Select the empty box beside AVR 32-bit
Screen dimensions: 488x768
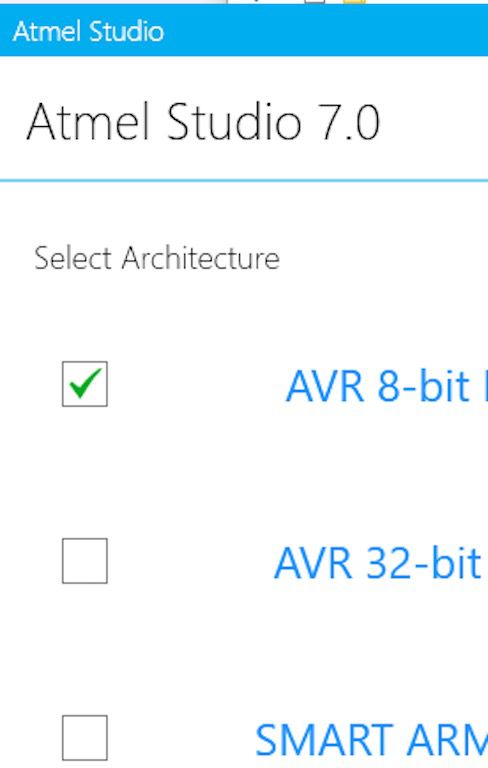click(85, 561)
